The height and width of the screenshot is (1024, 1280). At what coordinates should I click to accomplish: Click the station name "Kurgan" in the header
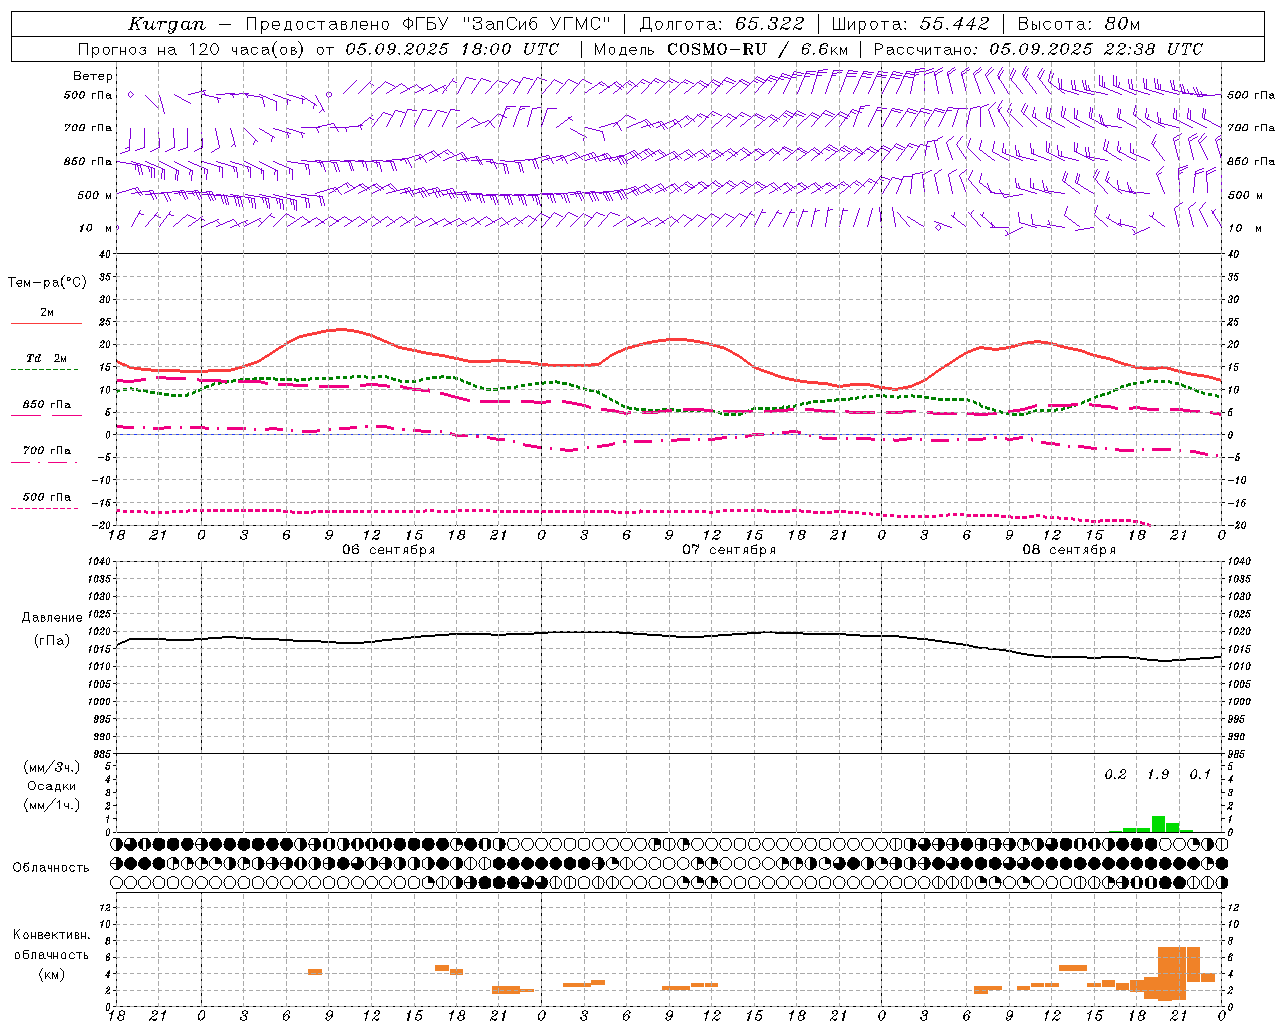pos(166,24)
